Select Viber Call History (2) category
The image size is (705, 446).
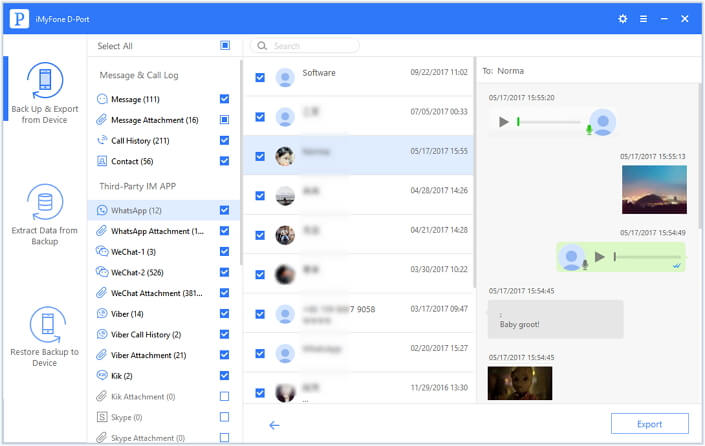coord(164,334)
